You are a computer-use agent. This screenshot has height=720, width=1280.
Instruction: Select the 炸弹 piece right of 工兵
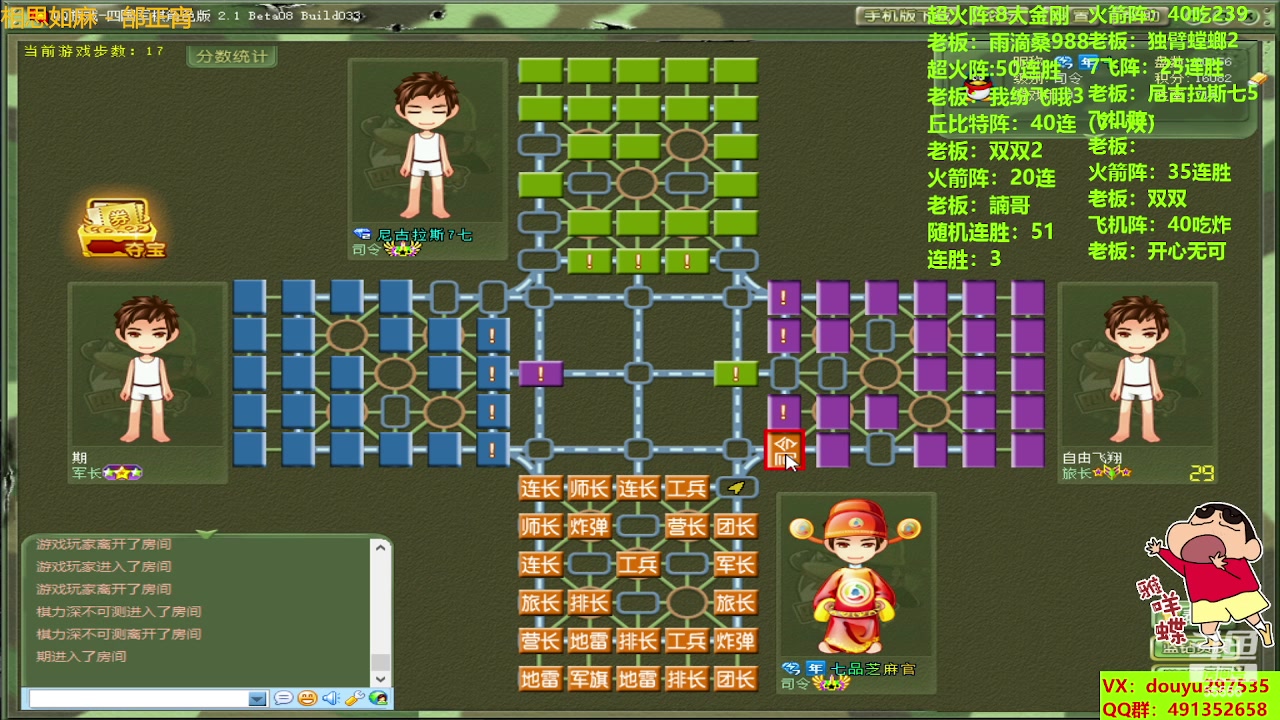[x=735, y=641]
